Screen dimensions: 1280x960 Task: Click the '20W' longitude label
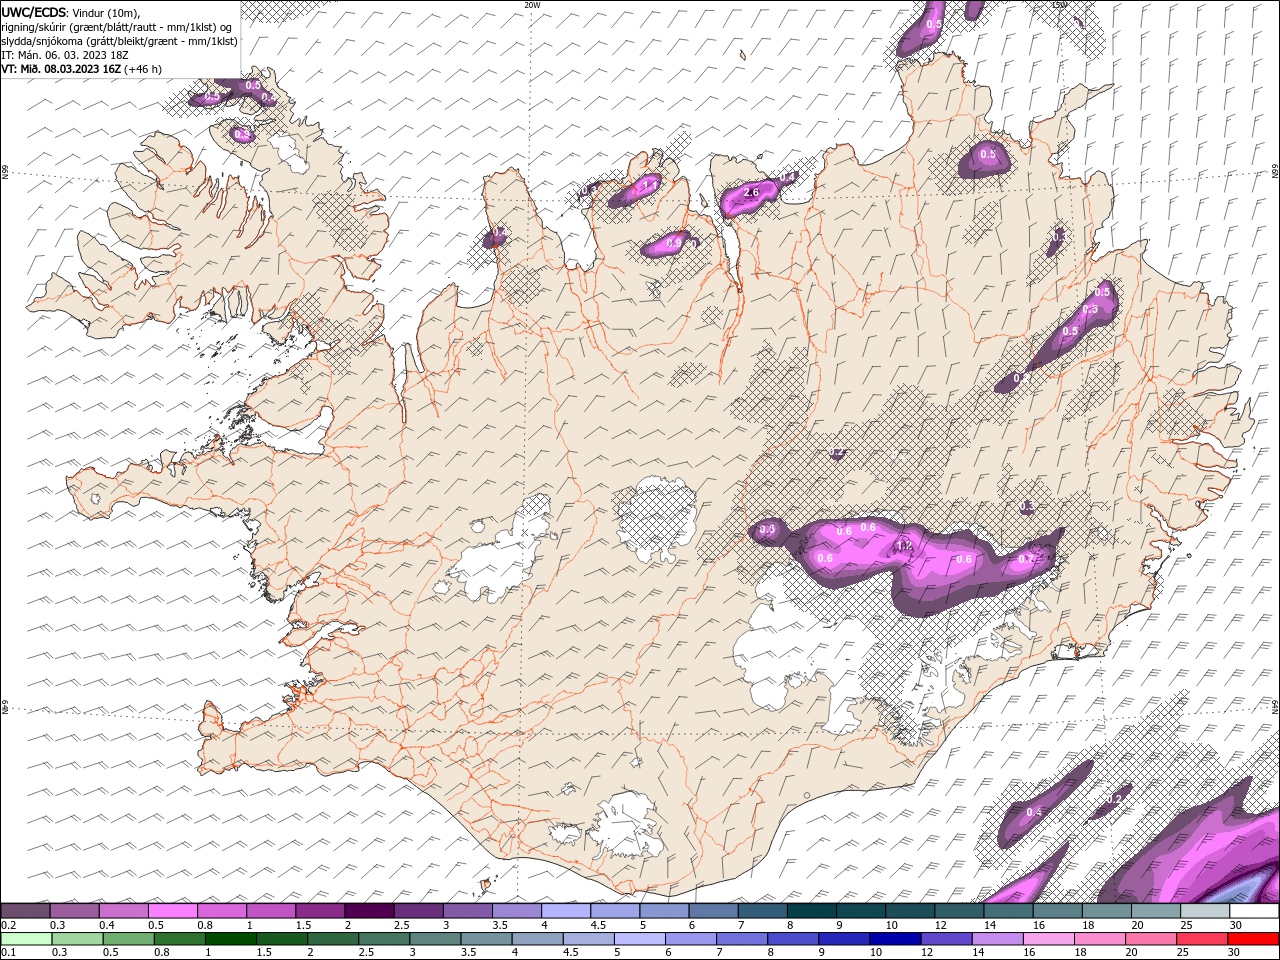click(532, 5)
